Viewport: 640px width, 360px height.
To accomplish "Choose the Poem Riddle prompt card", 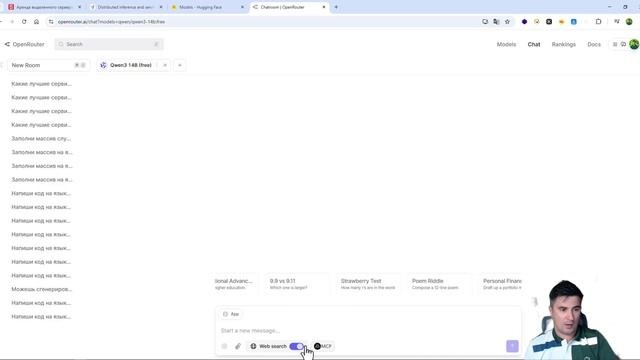I will click(x=440, y=284).
